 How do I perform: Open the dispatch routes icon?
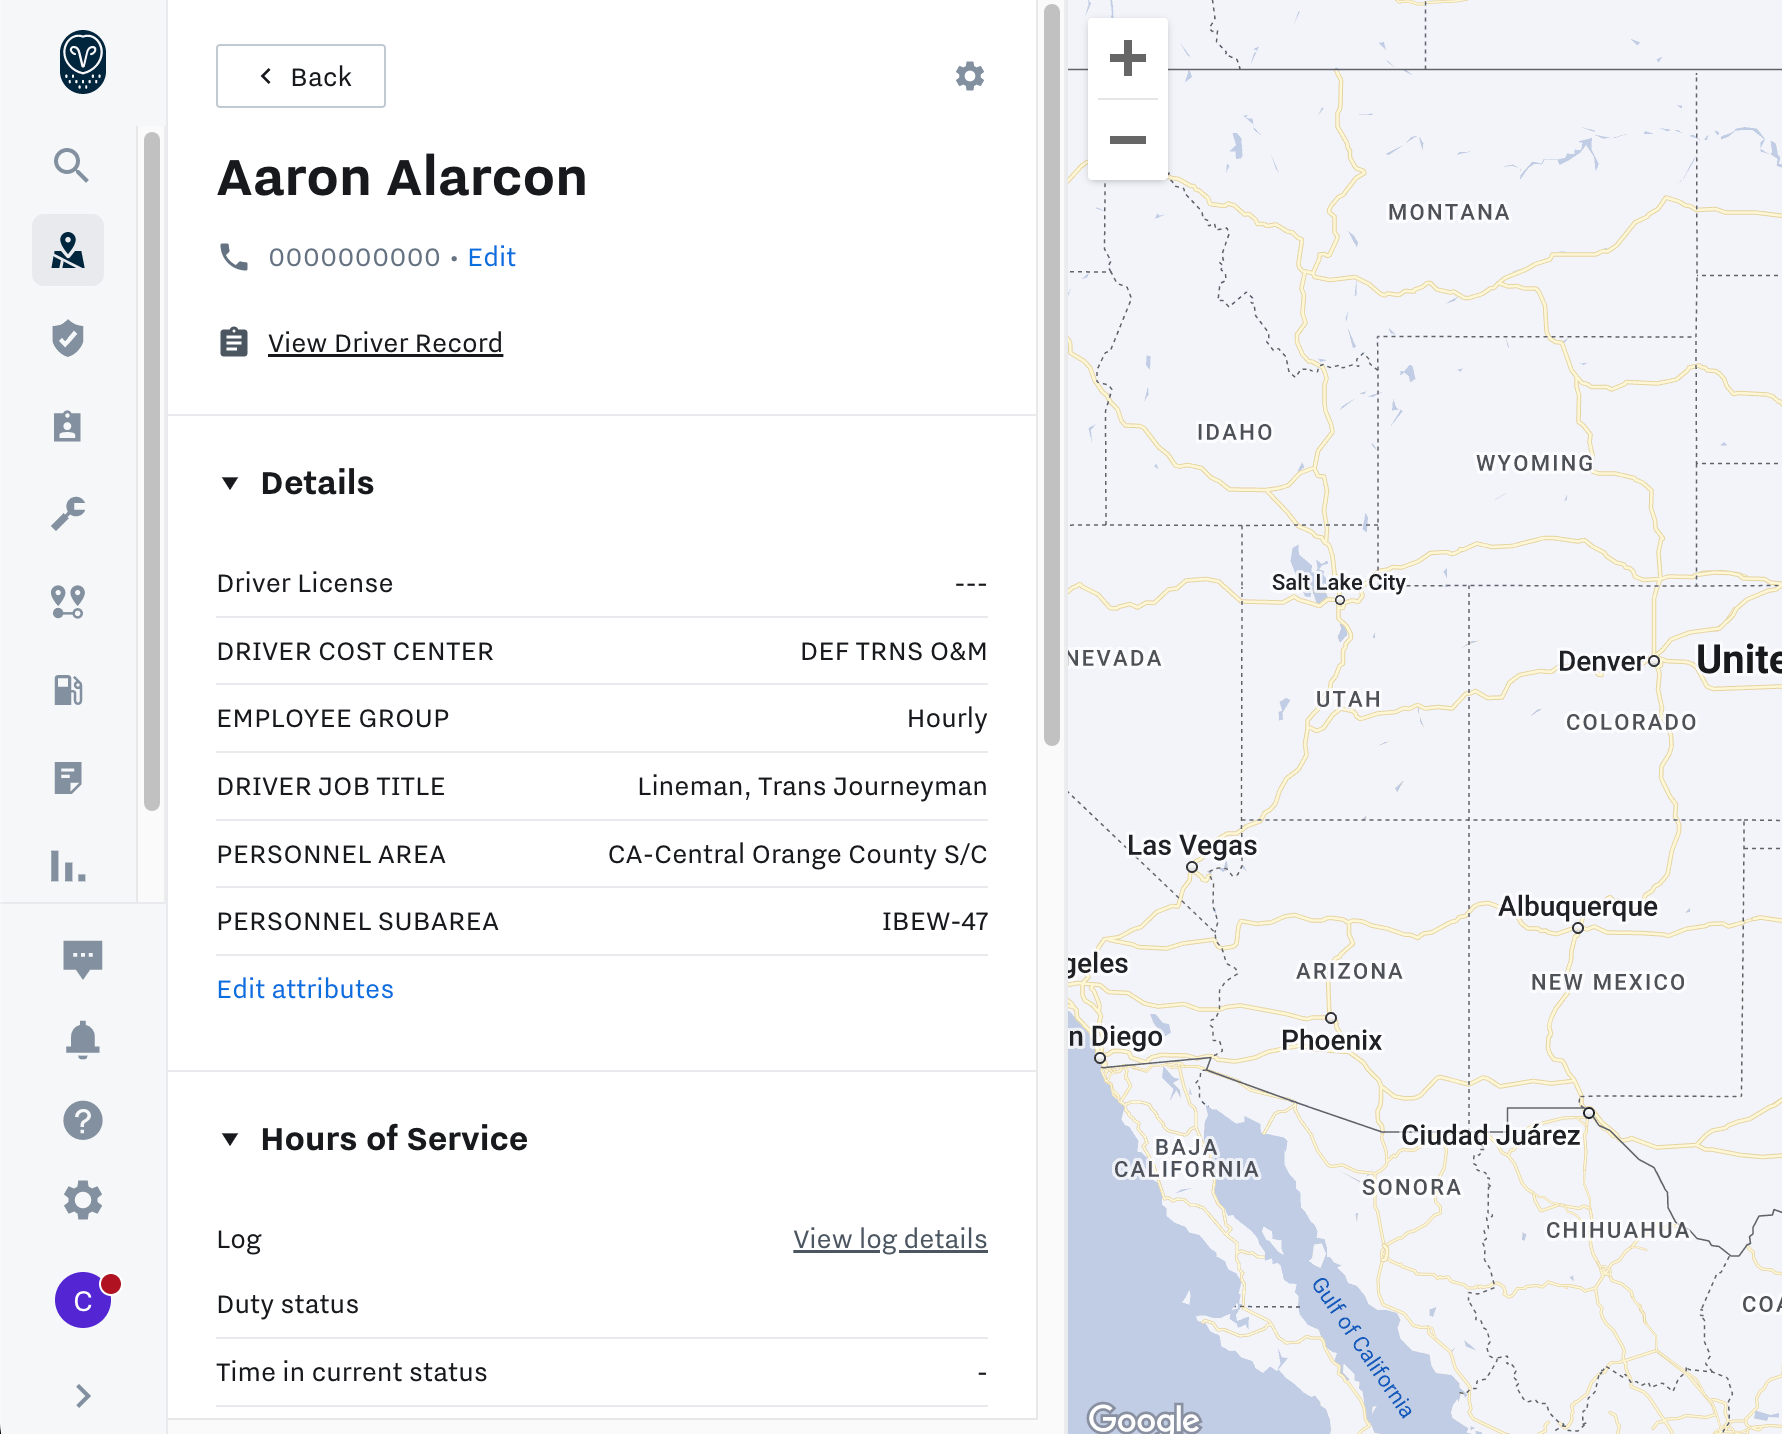coord(68,602)
